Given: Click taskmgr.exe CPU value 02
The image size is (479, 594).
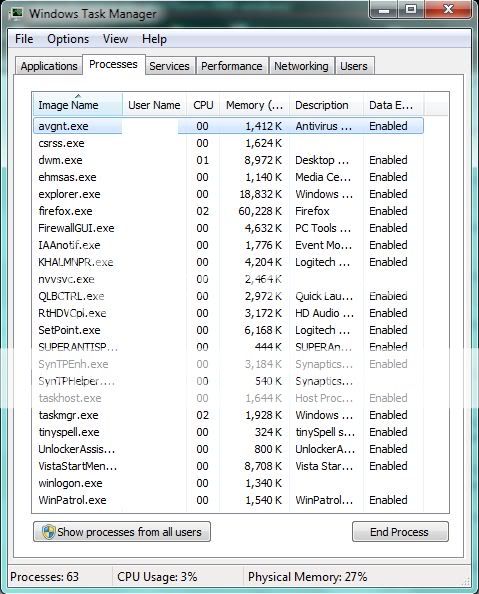Looking at the screenshot, I should (x=202, y=415).
